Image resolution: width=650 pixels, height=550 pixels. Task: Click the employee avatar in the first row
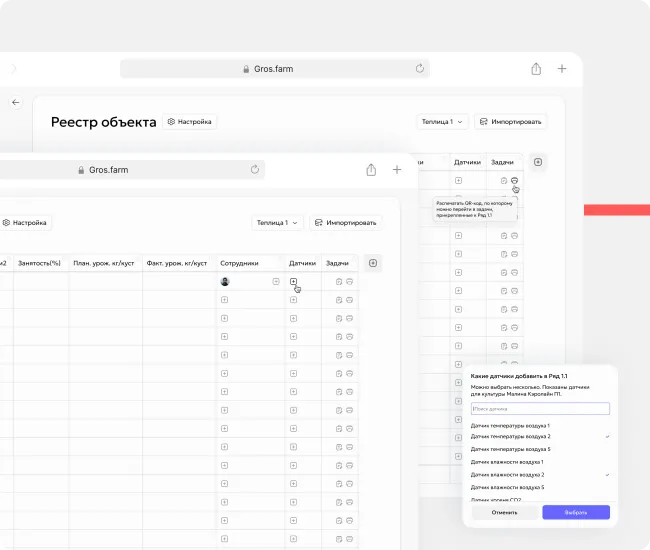[225, 282]
